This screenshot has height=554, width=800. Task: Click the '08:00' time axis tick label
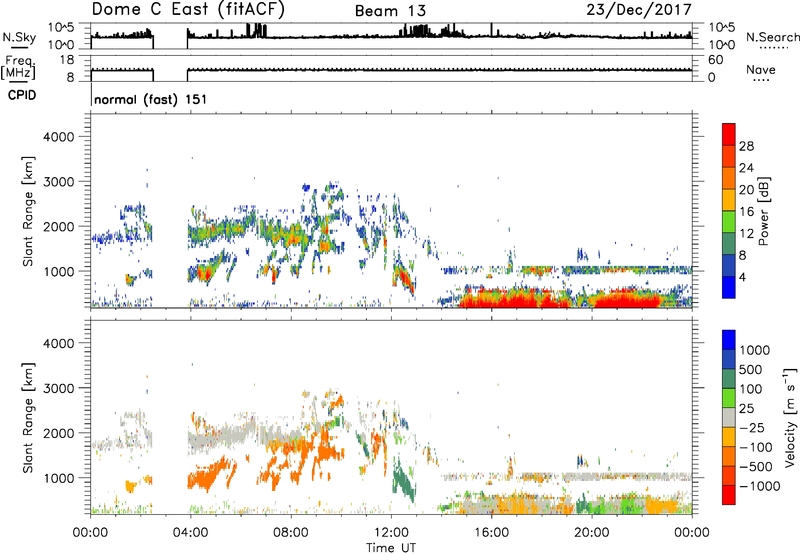(291, 533)
